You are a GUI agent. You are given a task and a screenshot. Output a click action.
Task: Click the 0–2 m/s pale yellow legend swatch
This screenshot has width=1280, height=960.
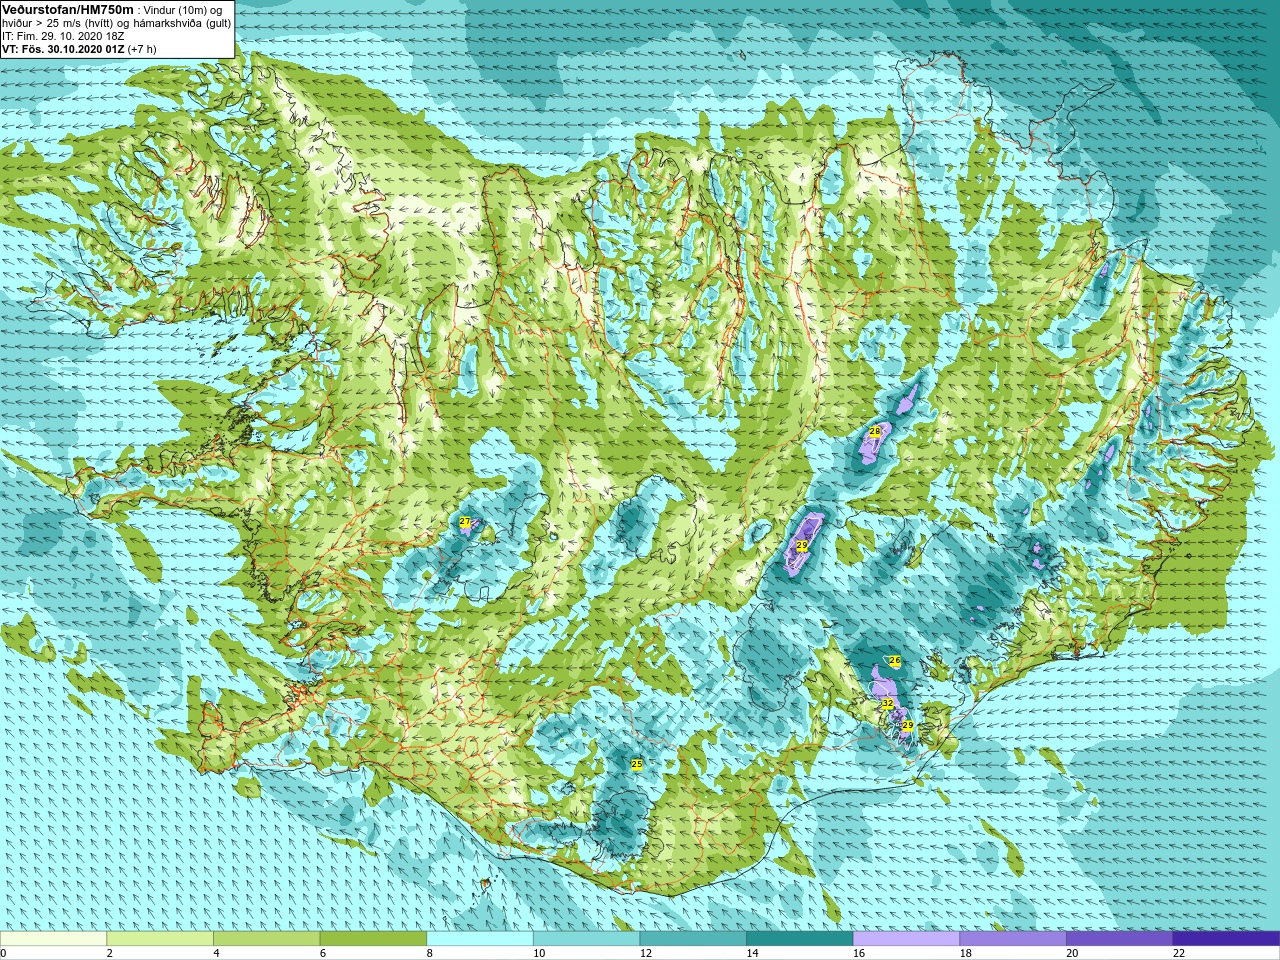tap(53, 939)
